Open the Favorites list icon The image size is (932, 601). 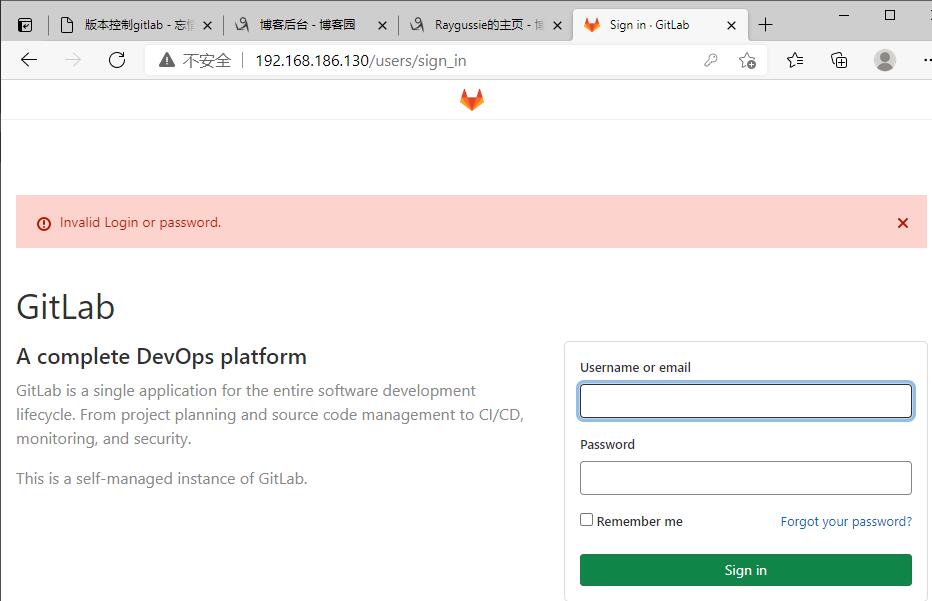pos(795,60)
